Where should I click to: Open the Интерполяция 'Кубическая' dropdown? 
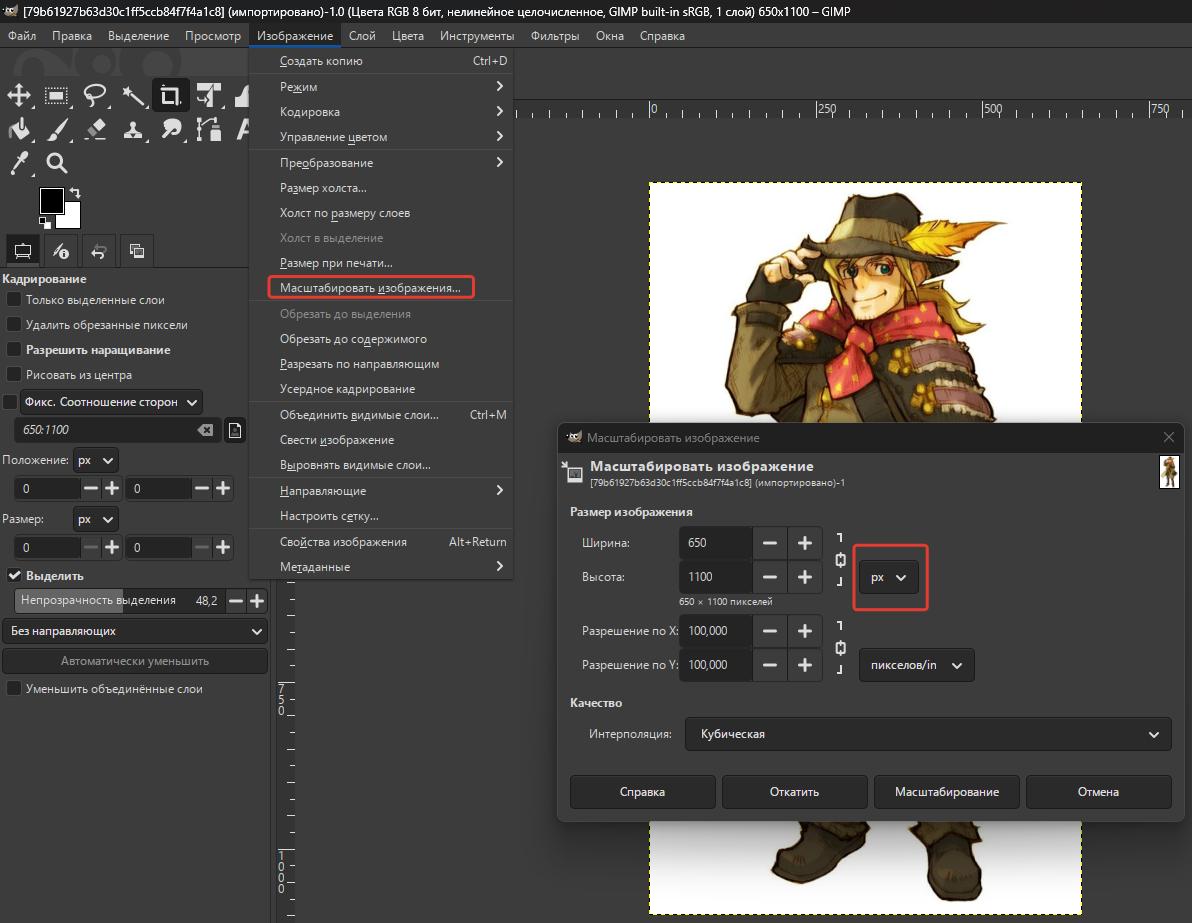927,734
